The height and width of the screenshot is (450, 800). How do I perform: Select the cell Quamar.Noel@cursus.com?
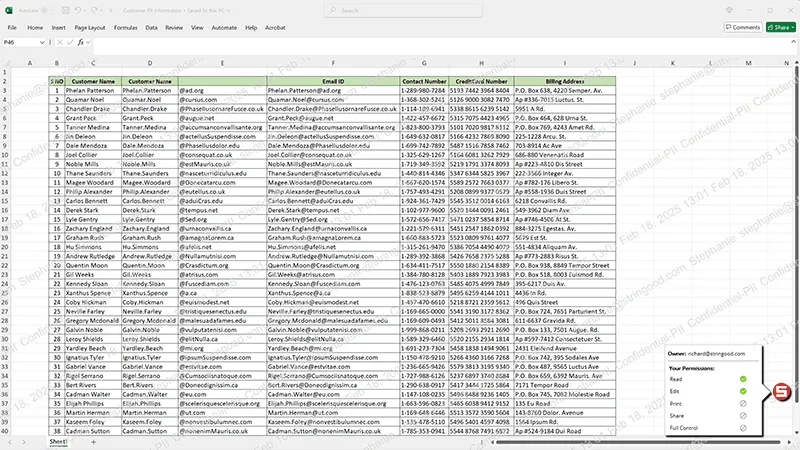[333, 99]
